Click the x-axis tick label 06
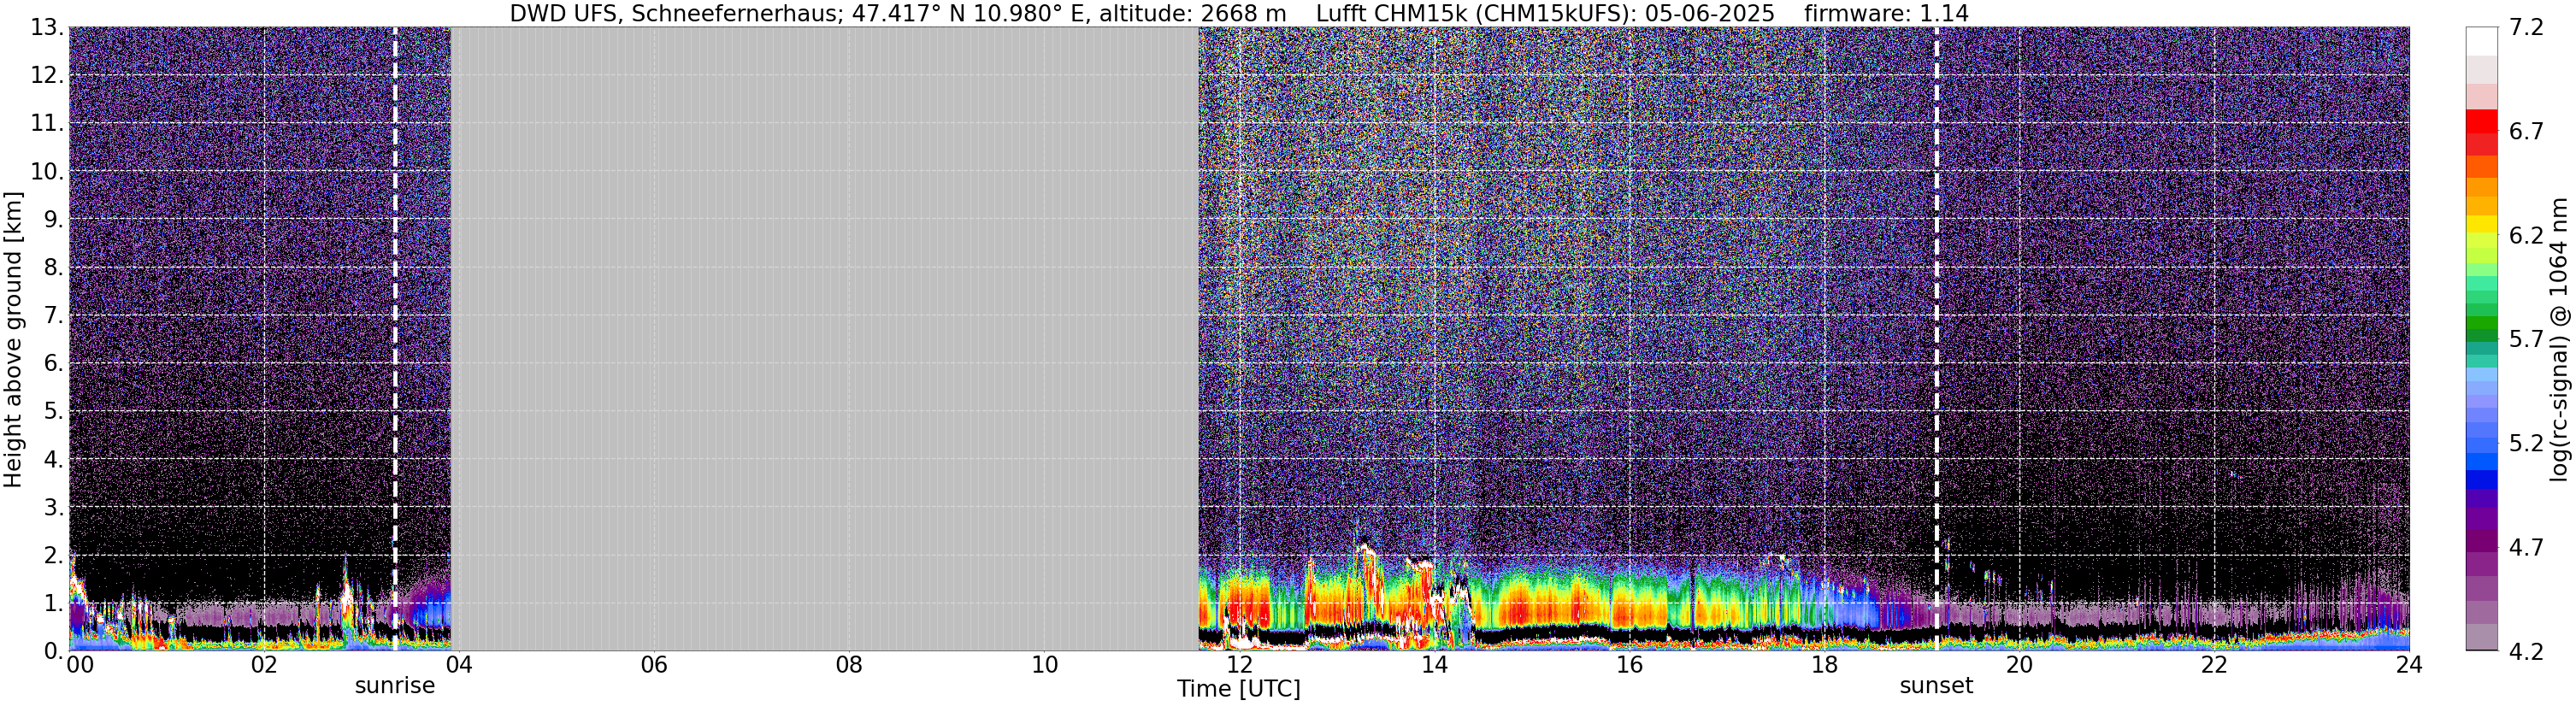Image resolution: width=2576 pixels, height=706 pixels. tap(654, 665)
